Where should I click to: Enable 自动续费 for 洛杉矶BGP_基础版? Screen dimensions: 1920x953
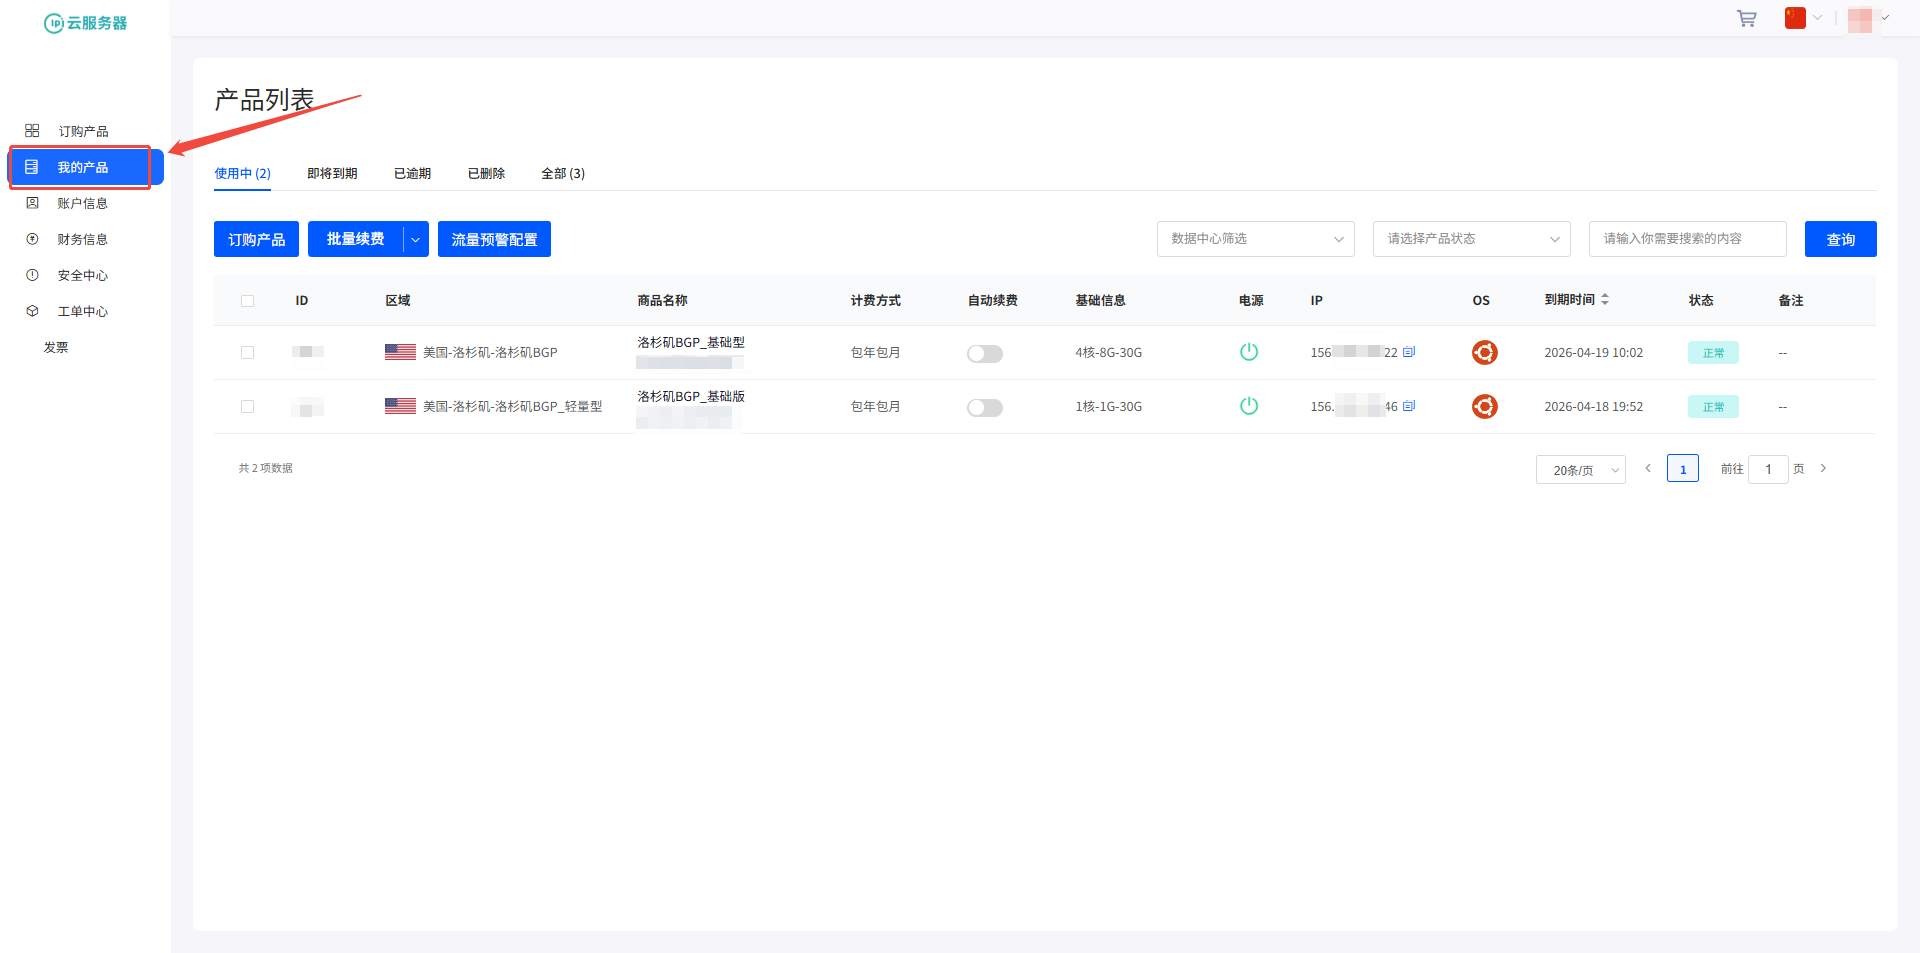click(984, 408)
